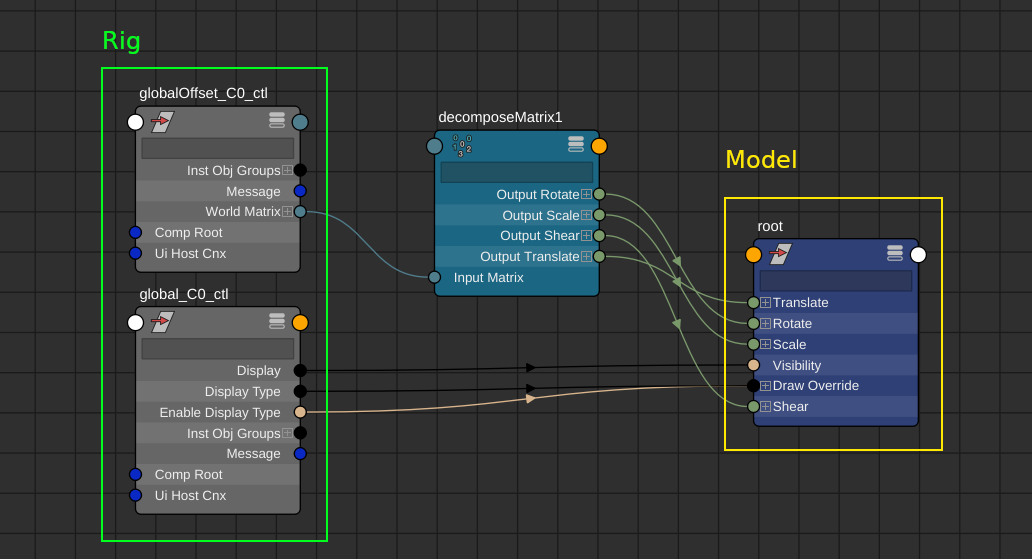Toggle attribute view mode on globalOffset_C0_ctl node
Screen dimensions: 1032x559
[x=277, y=120]
